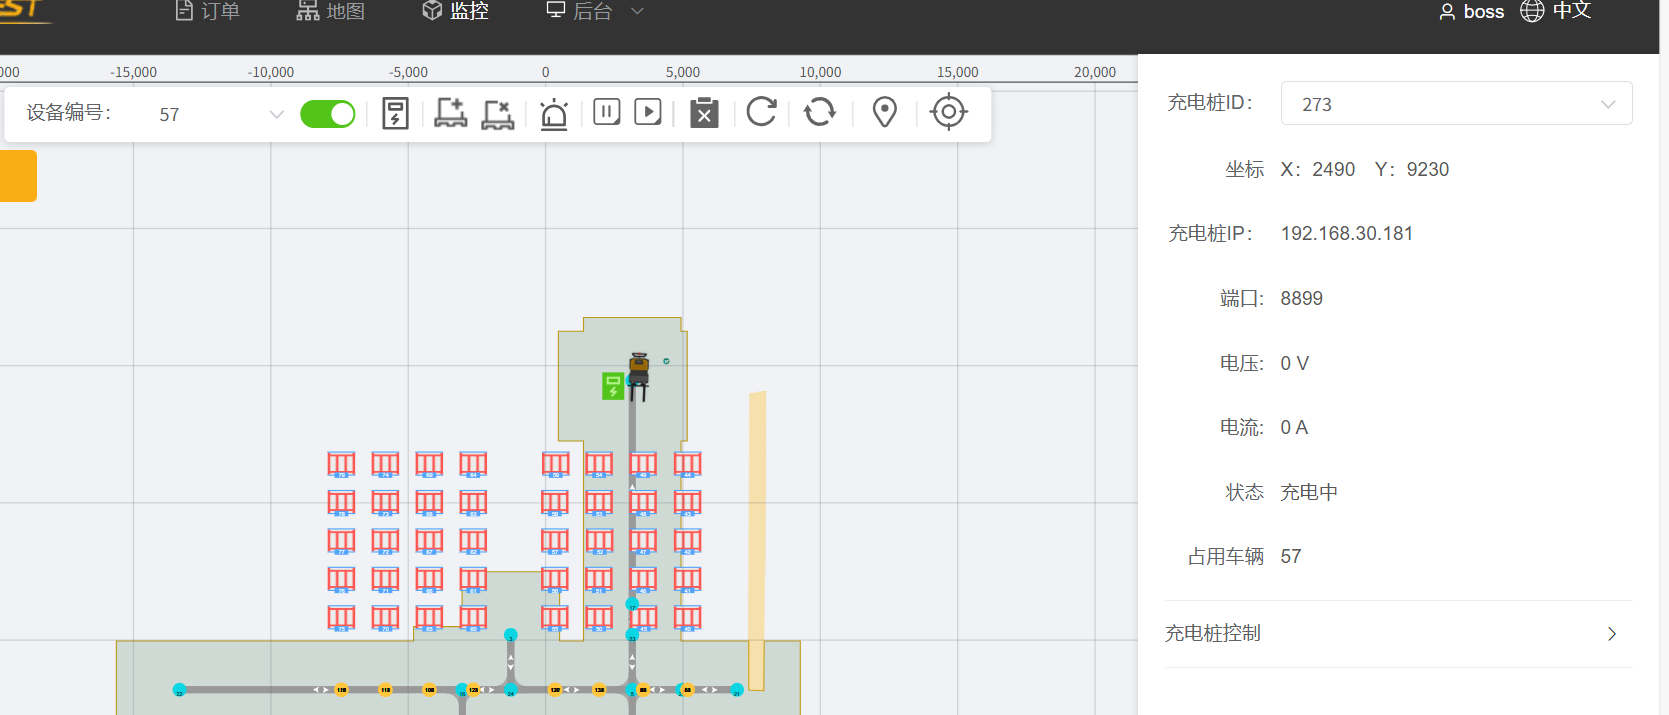Click the boss user account link
The image size is (1669, 715).
coord(1471,12)
